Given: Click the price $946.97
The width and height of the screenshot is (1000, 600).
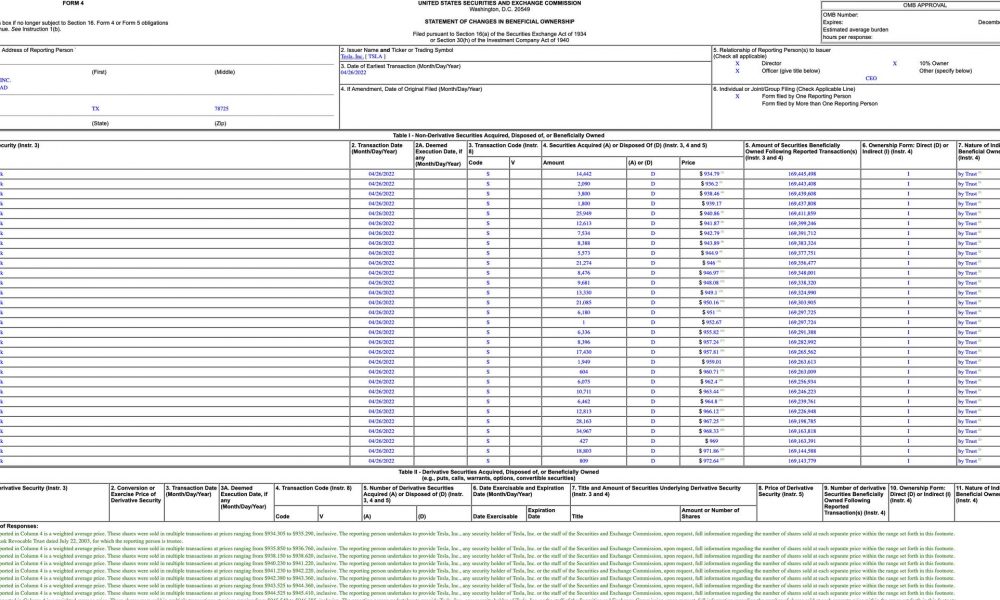Looking at the screenshot, I should click(x=711, y=273).
